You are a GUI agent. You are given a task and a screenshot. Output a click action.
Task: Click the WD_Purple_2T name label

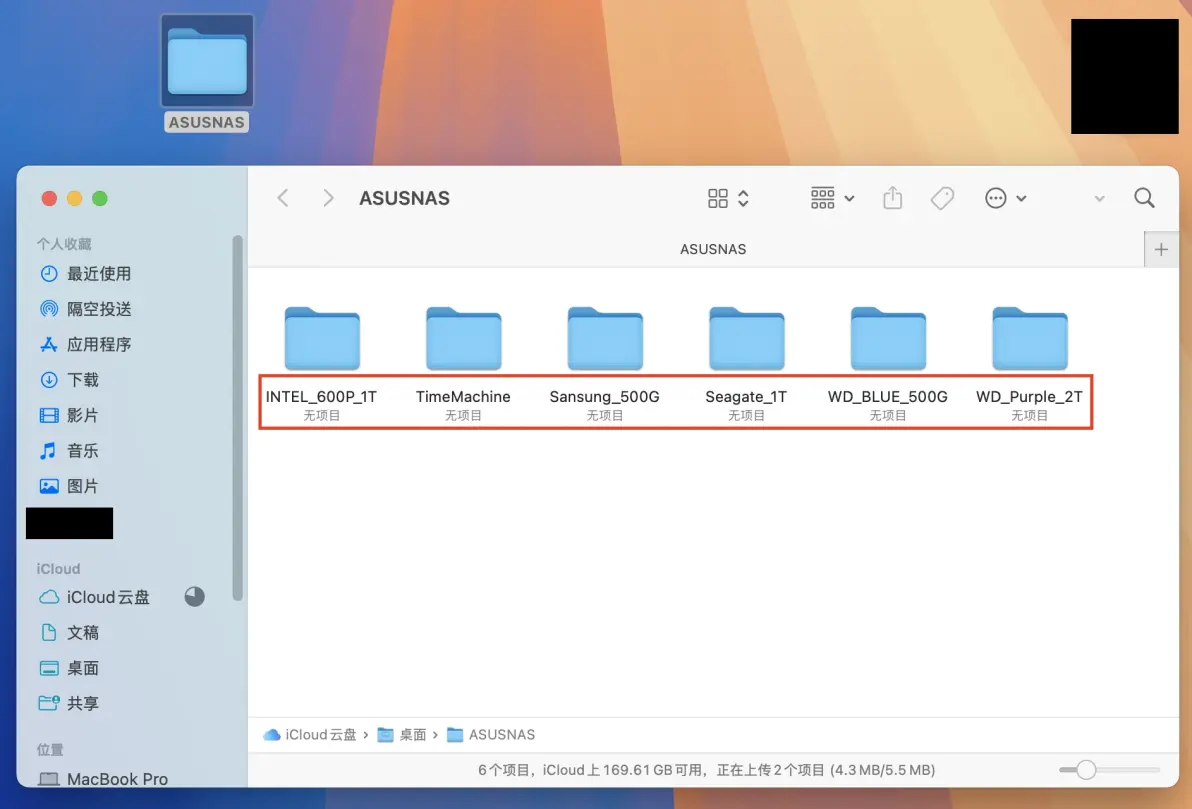click(x=1029, y=397)
